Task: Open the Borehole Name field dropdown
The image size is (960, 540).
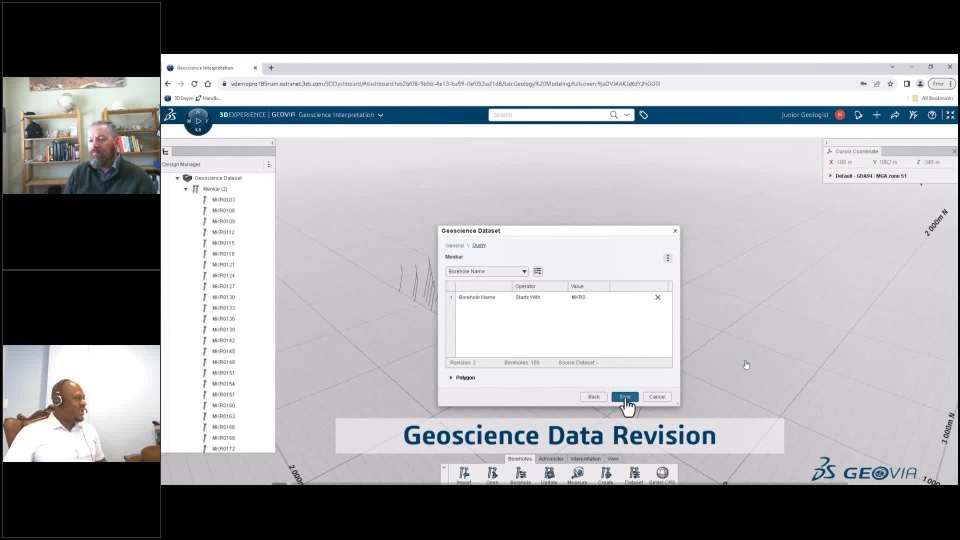Action: tap(487, 271)
